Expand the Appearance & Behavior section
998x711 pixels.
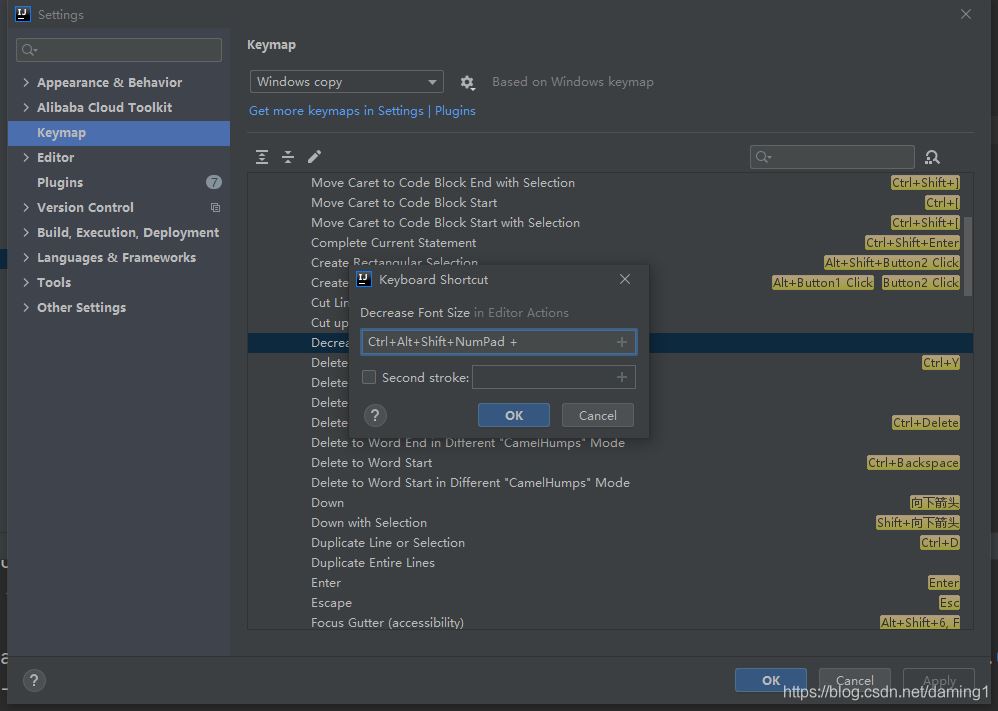pyautogui.click(x=26, y=82)
